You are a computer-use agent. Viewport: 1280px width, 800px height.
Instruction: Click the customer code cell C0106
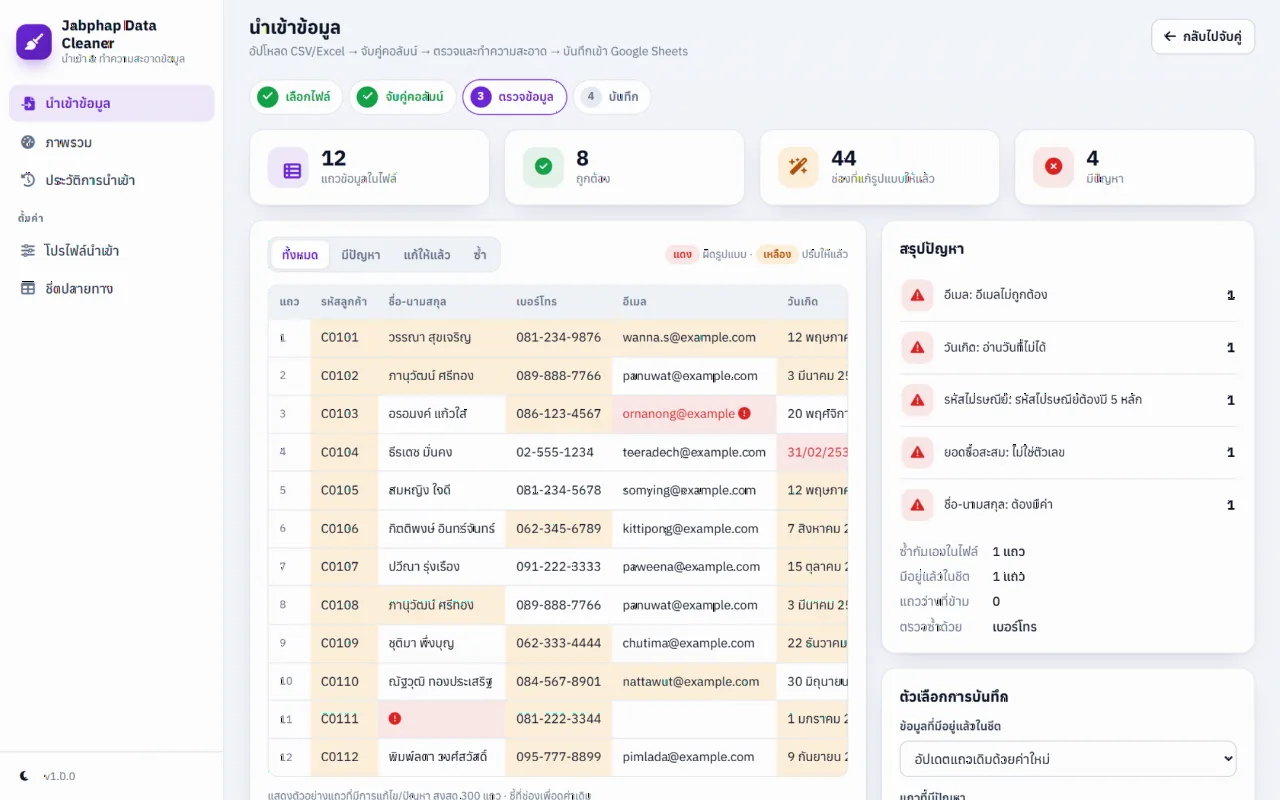coord(344,528)
